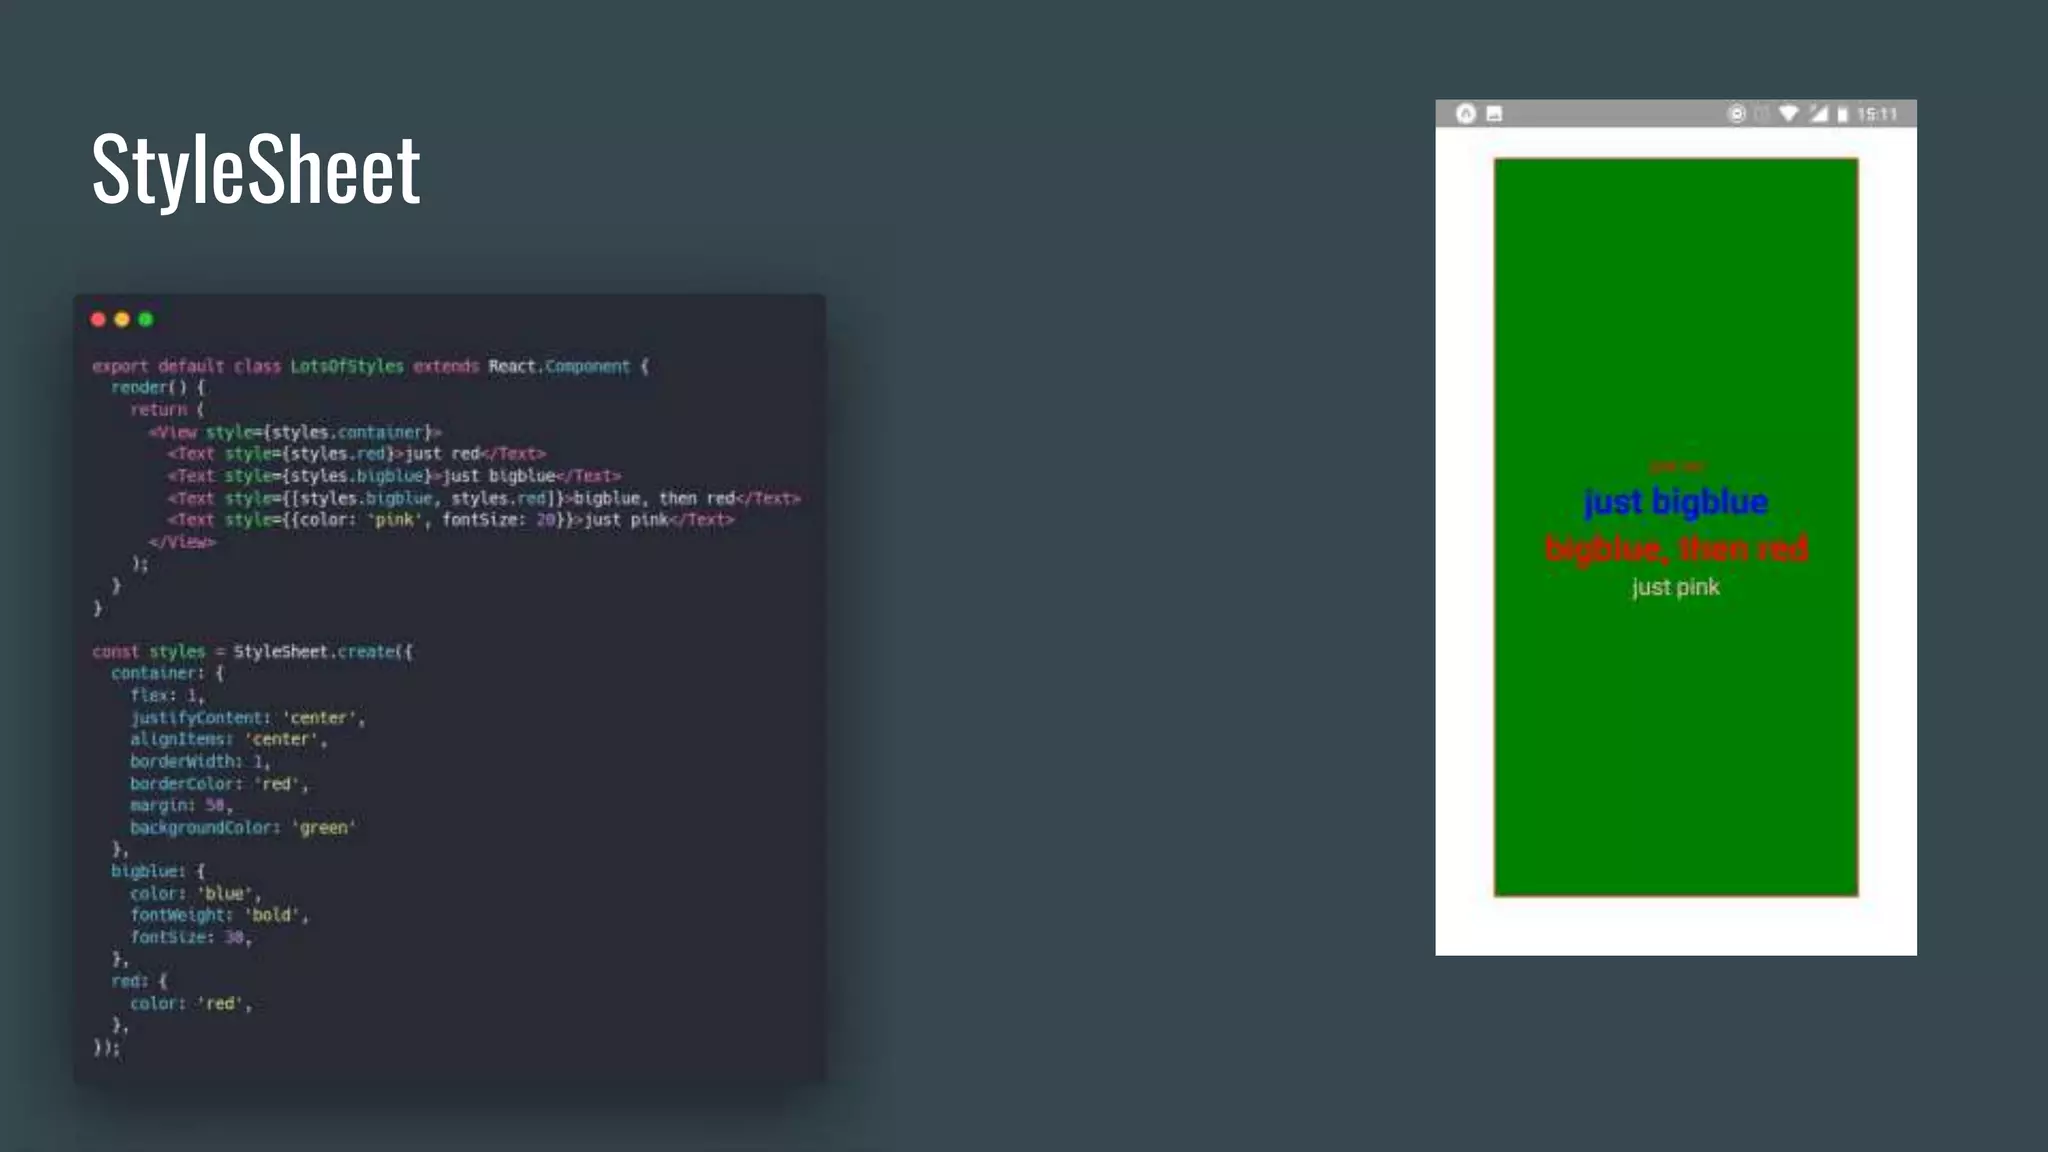Click the "color: 'red'," code line
The height and width of the screenshot is (1152, 2048).
tap(191, 1004)
